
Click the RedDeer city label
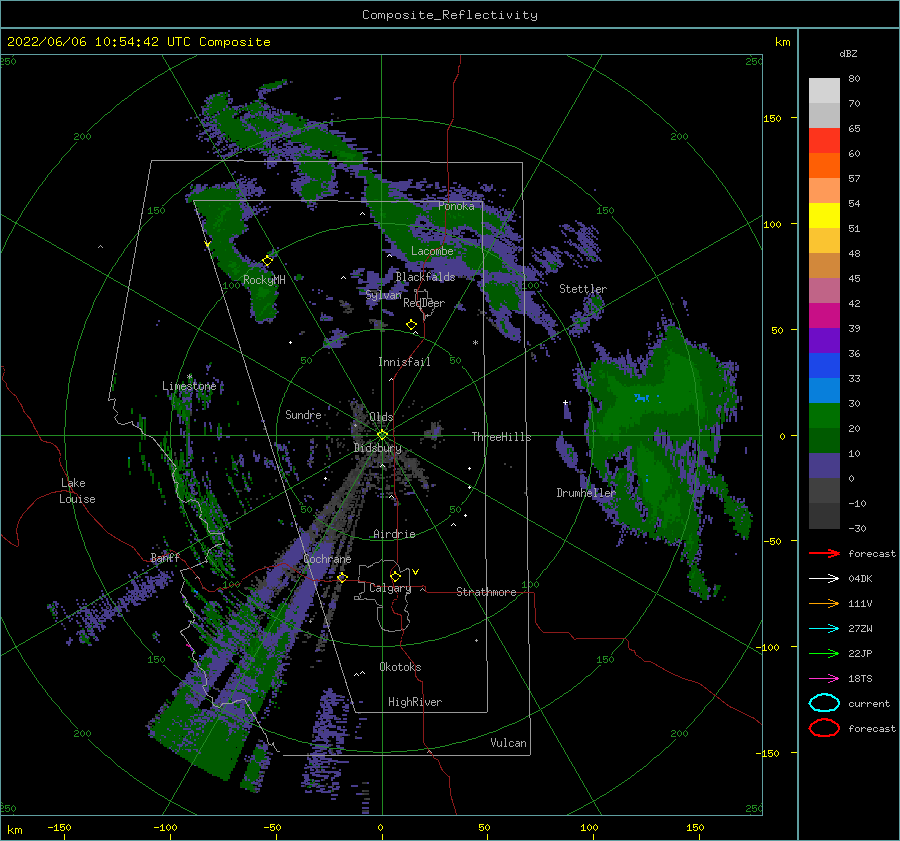[424, 303]
